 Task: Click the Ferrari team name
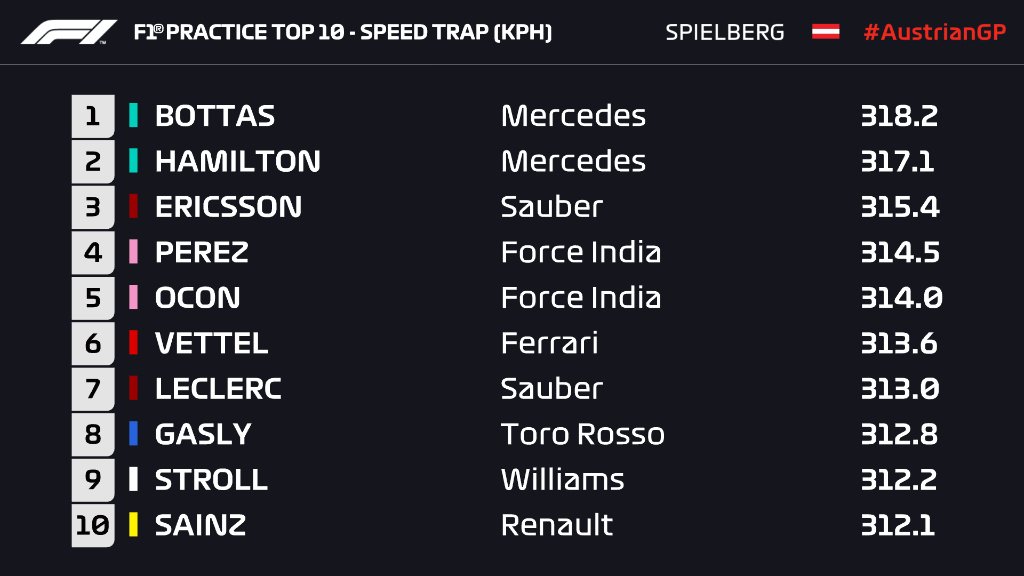click(549, 343)
